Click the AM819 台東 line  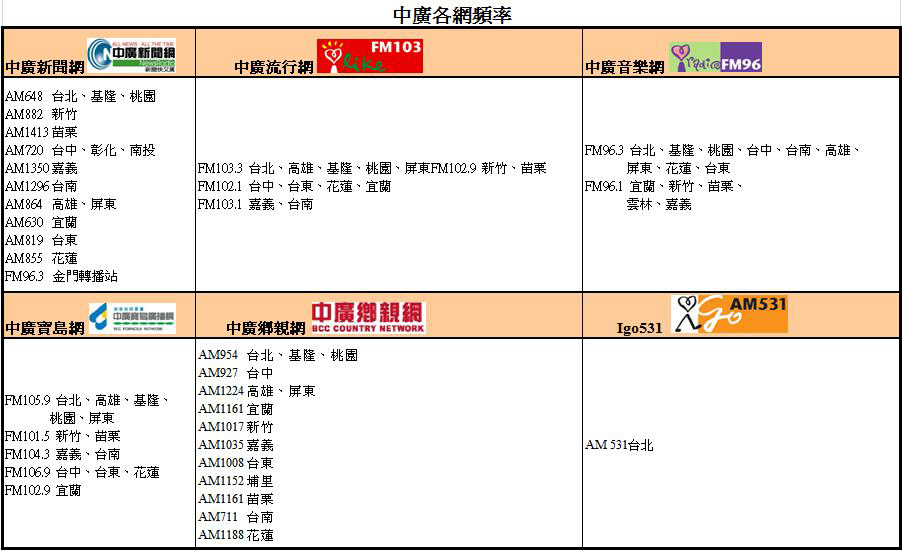pyautogui.click(x=41, y=240)
